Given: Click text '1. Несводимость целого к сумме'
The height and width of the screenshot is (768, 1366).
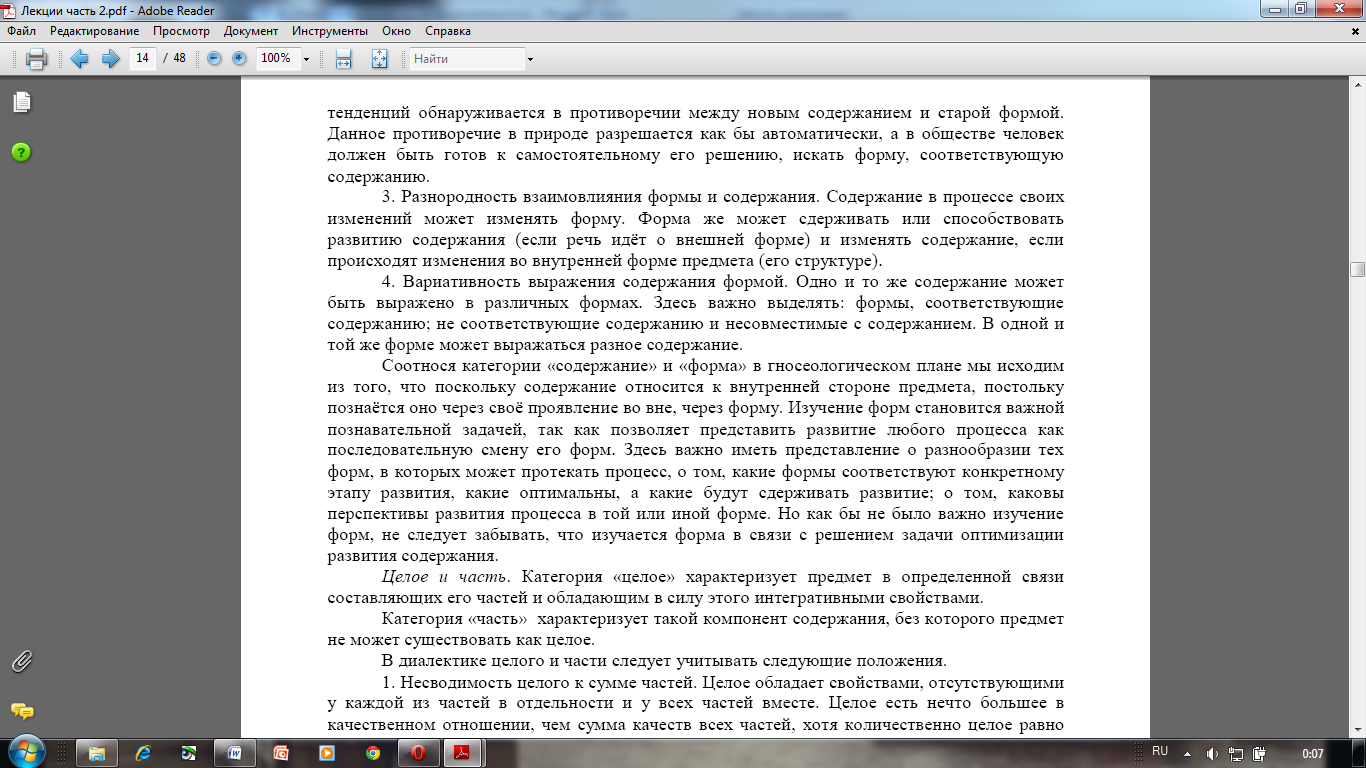Looking at the screenshot, I should tap(540, 684).
